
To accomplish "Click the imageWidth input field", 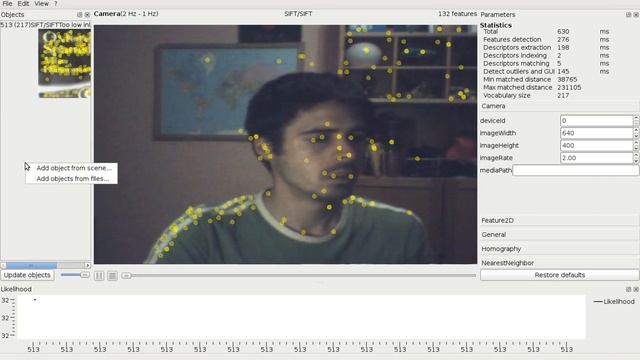I will tap(596, 133).
